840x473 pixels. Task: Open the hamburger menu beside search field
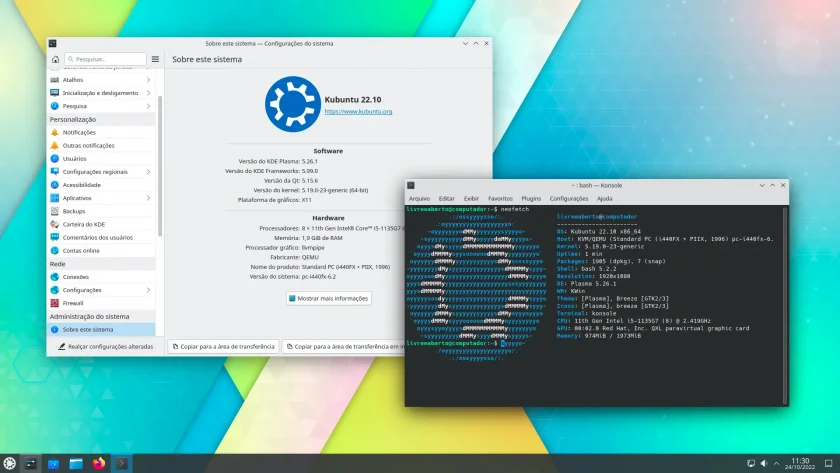(155, 59)
